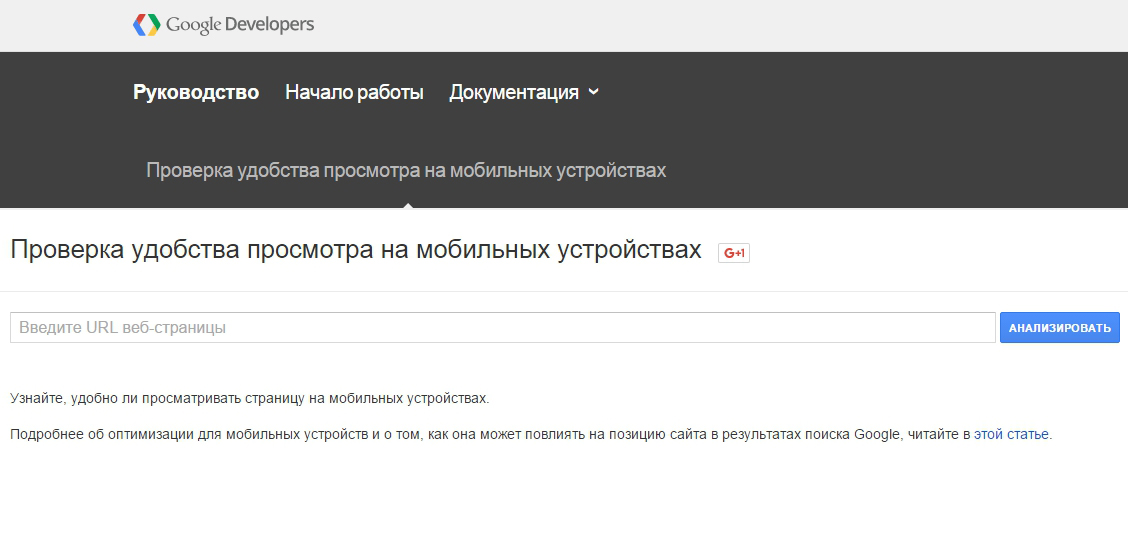Click the Google Developers wordmark text
This screenshot has width=1128, height=548.
240,24
